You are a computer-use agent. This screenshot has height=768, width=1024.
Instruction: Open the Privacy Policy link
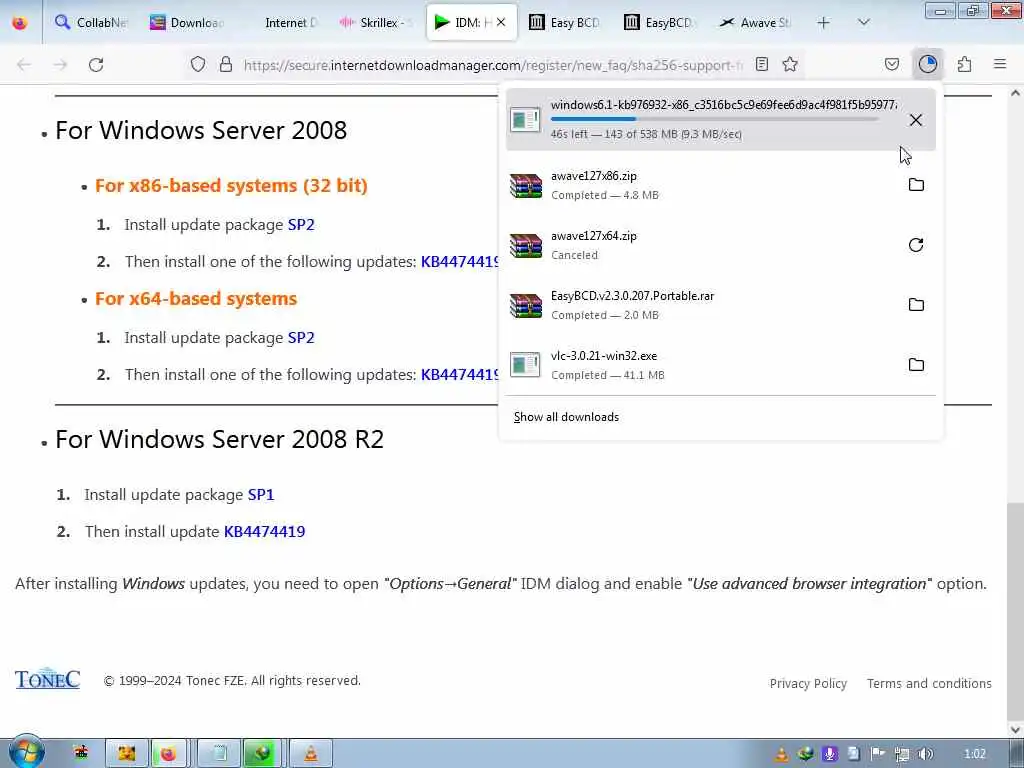pyautogui.click(x=808, y=684)
